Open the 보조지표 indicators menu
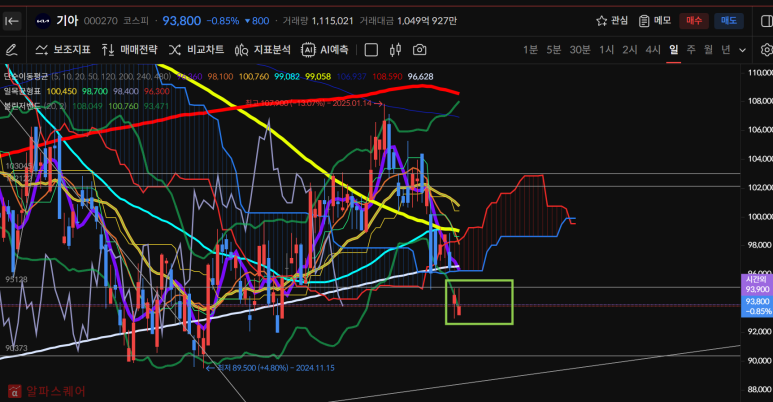Image resolution: width=773 pixels, height=402 pixels. coord(63,50)
